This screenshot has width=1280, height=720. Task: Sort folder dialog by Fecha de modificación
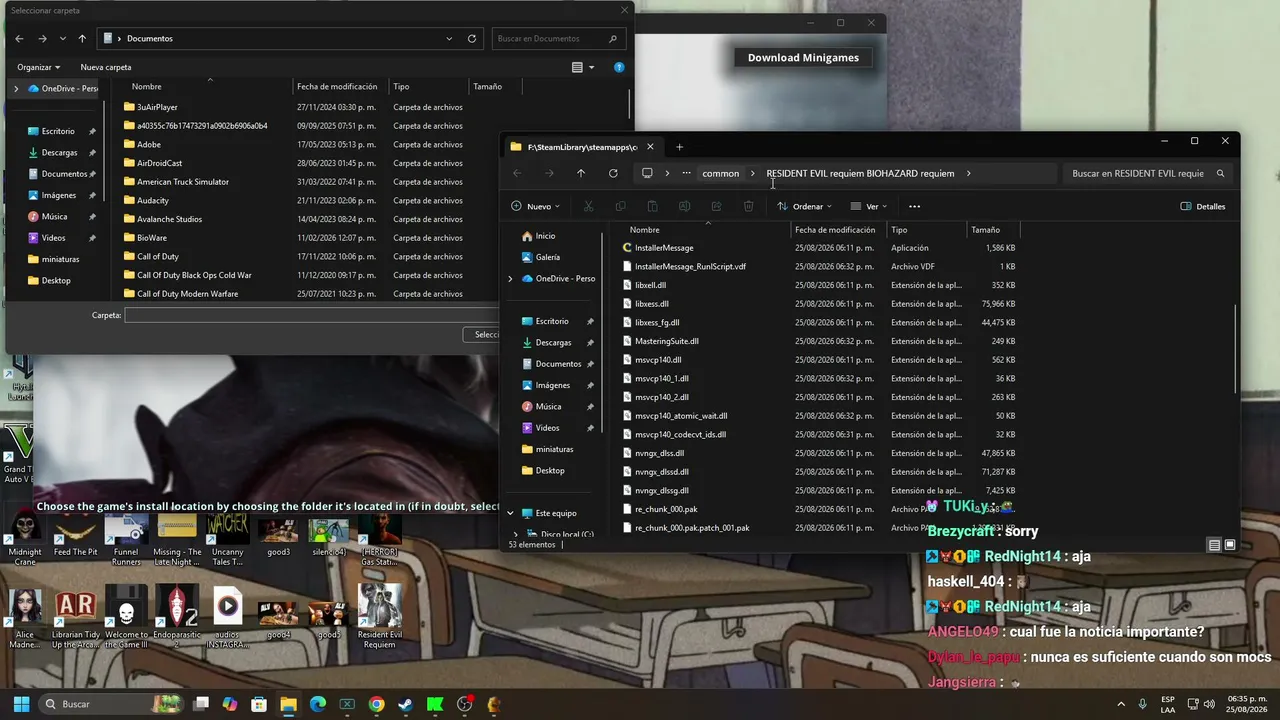pos(340,87)
